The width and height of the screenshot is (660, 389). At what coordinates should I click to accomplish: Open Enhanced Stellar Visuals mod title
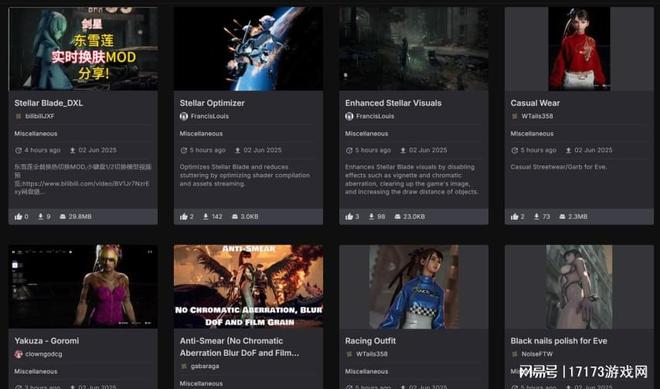[x=393, y=103]
